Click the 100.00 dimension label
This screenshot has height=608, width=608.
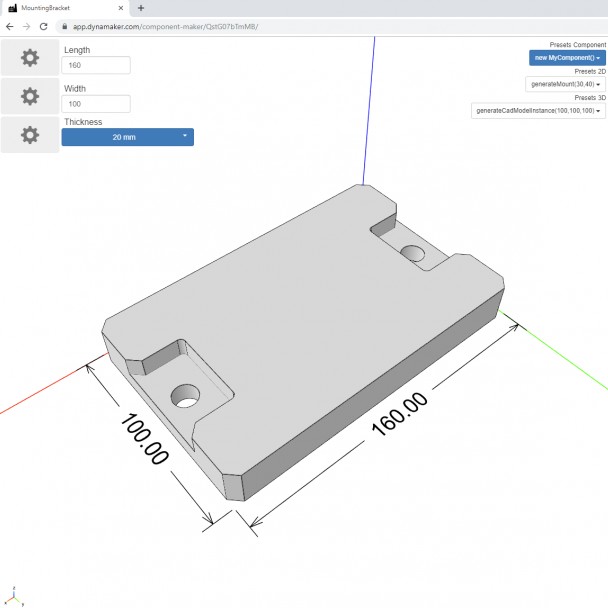(x=142, y=437)
